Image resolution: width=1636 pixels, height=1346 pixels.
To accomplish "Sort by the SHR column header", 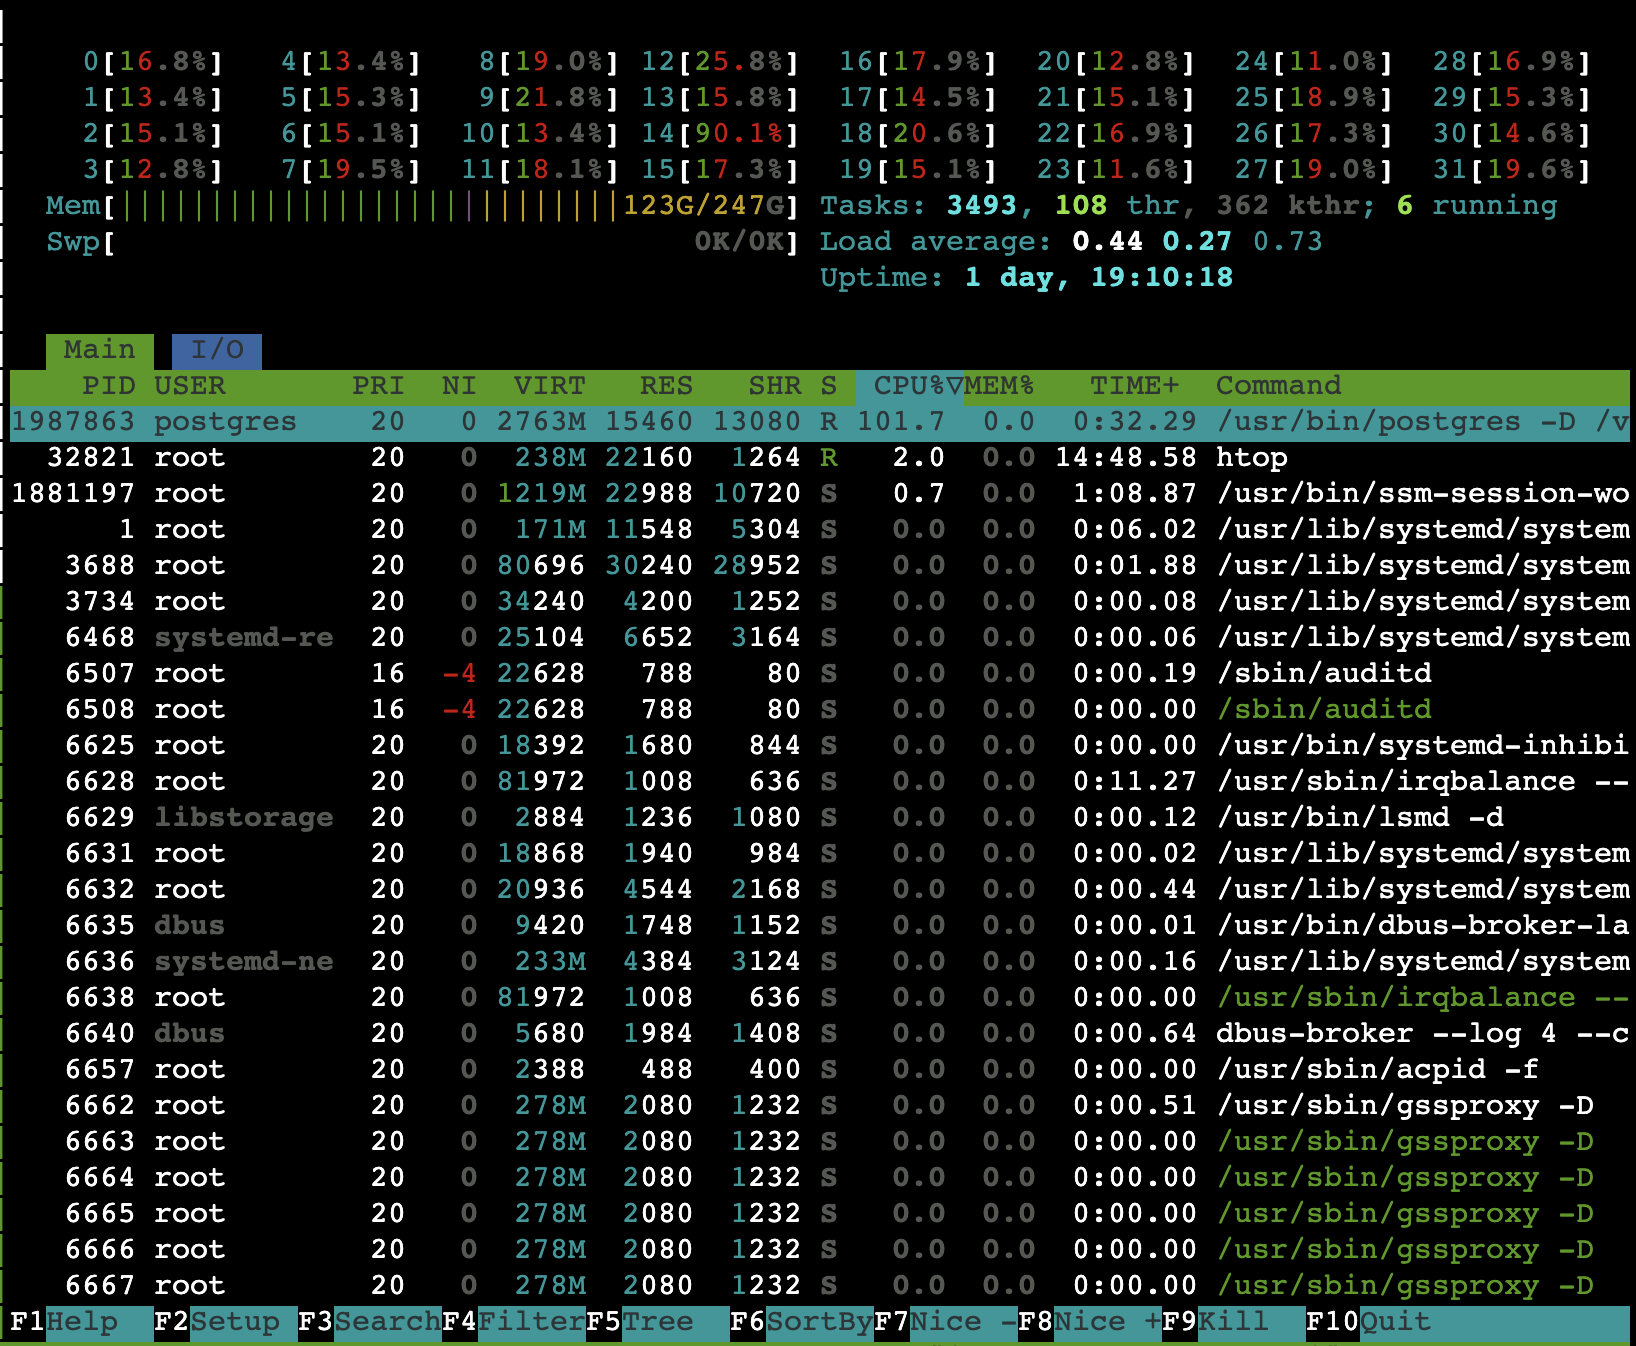I will pyautogui.click(x=775, y=386).
